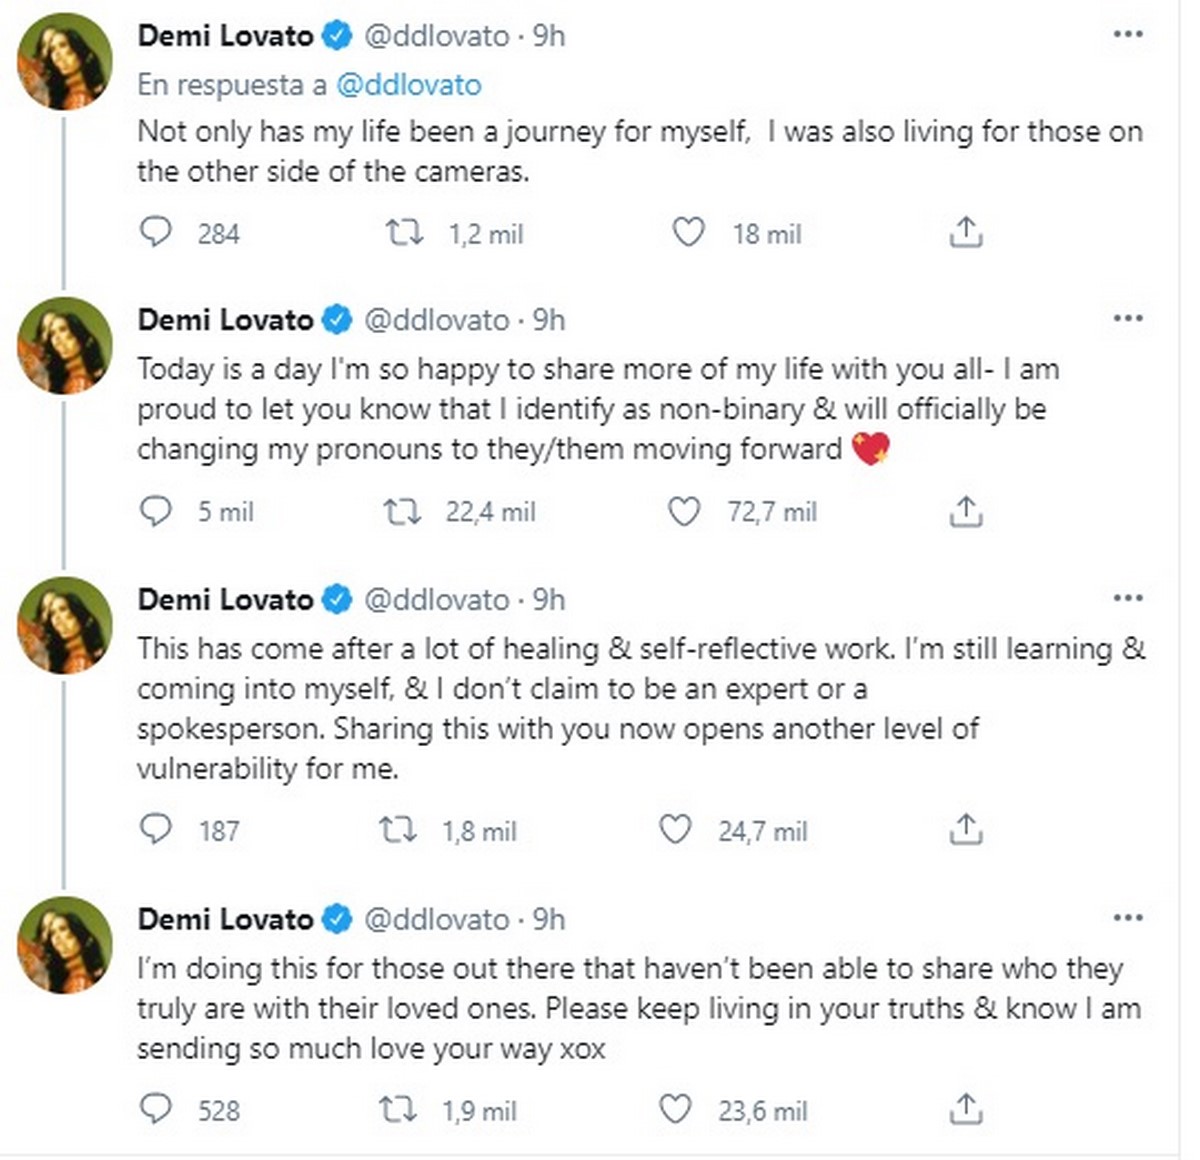Viewport: 1200px width, 1160px height.
Task: Open Demi Lovato's name on the second tweet
Action: pos(225,320)
